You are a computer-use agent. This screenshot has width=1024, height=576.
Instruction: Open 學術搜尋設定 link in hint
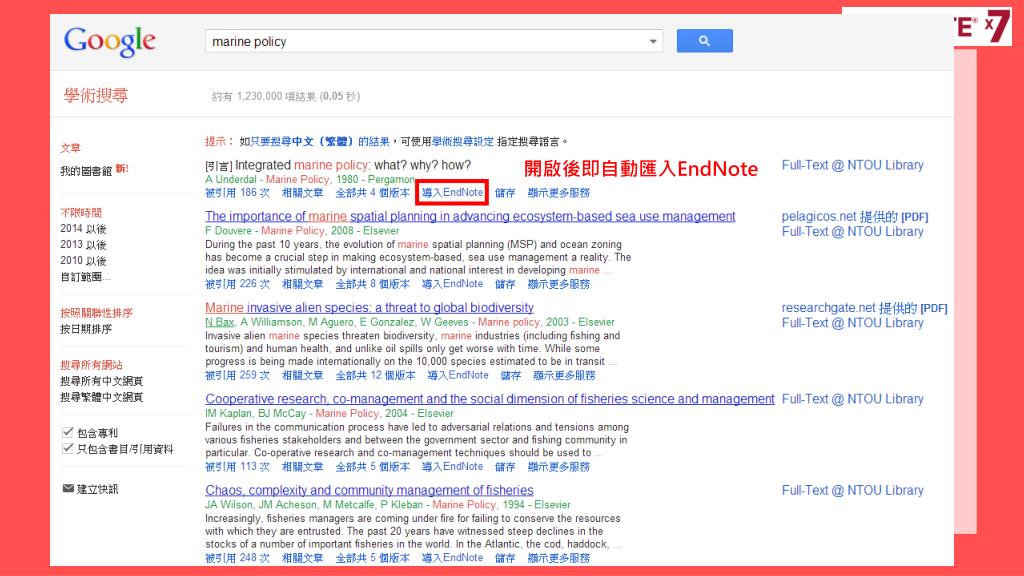463,142
